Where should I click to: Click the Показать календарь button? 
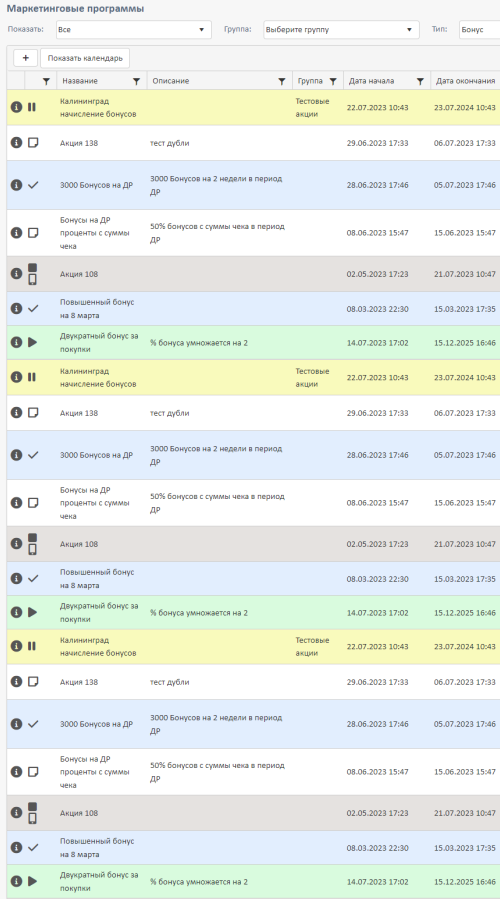(x=85, y=58)
